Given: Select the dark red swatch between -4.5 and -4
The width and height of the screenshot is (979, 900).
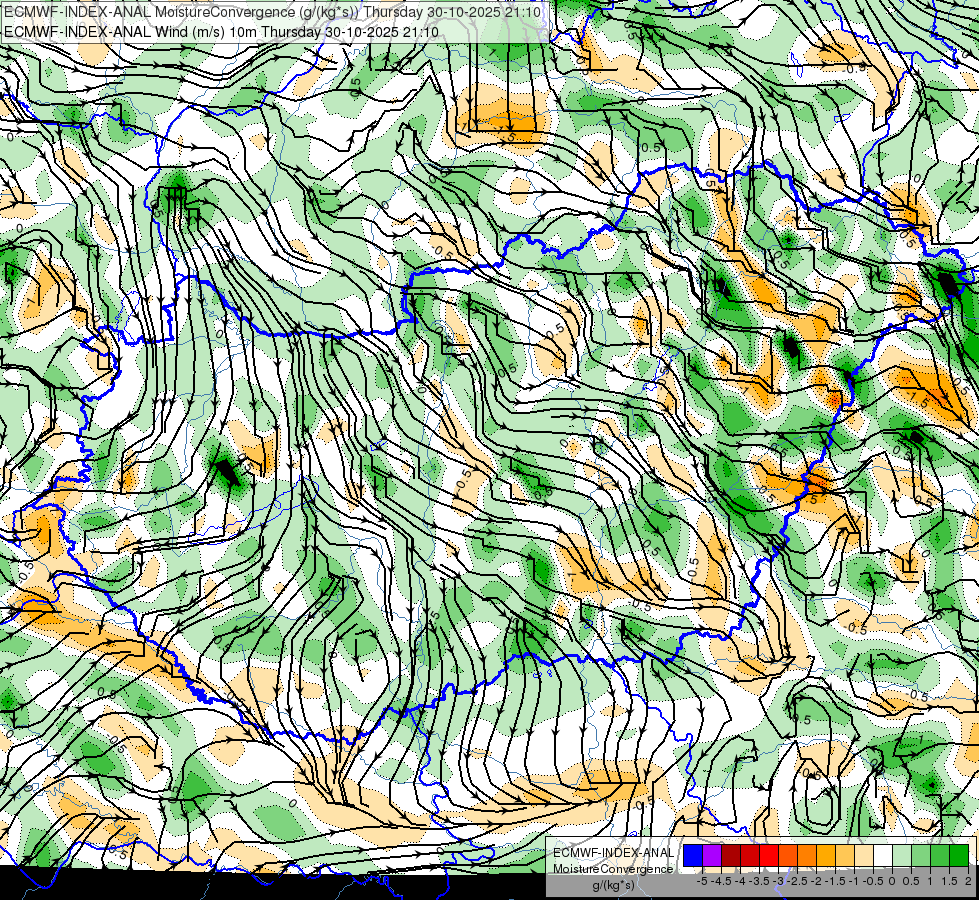Looking at the screenshot, I should [731, 856].
